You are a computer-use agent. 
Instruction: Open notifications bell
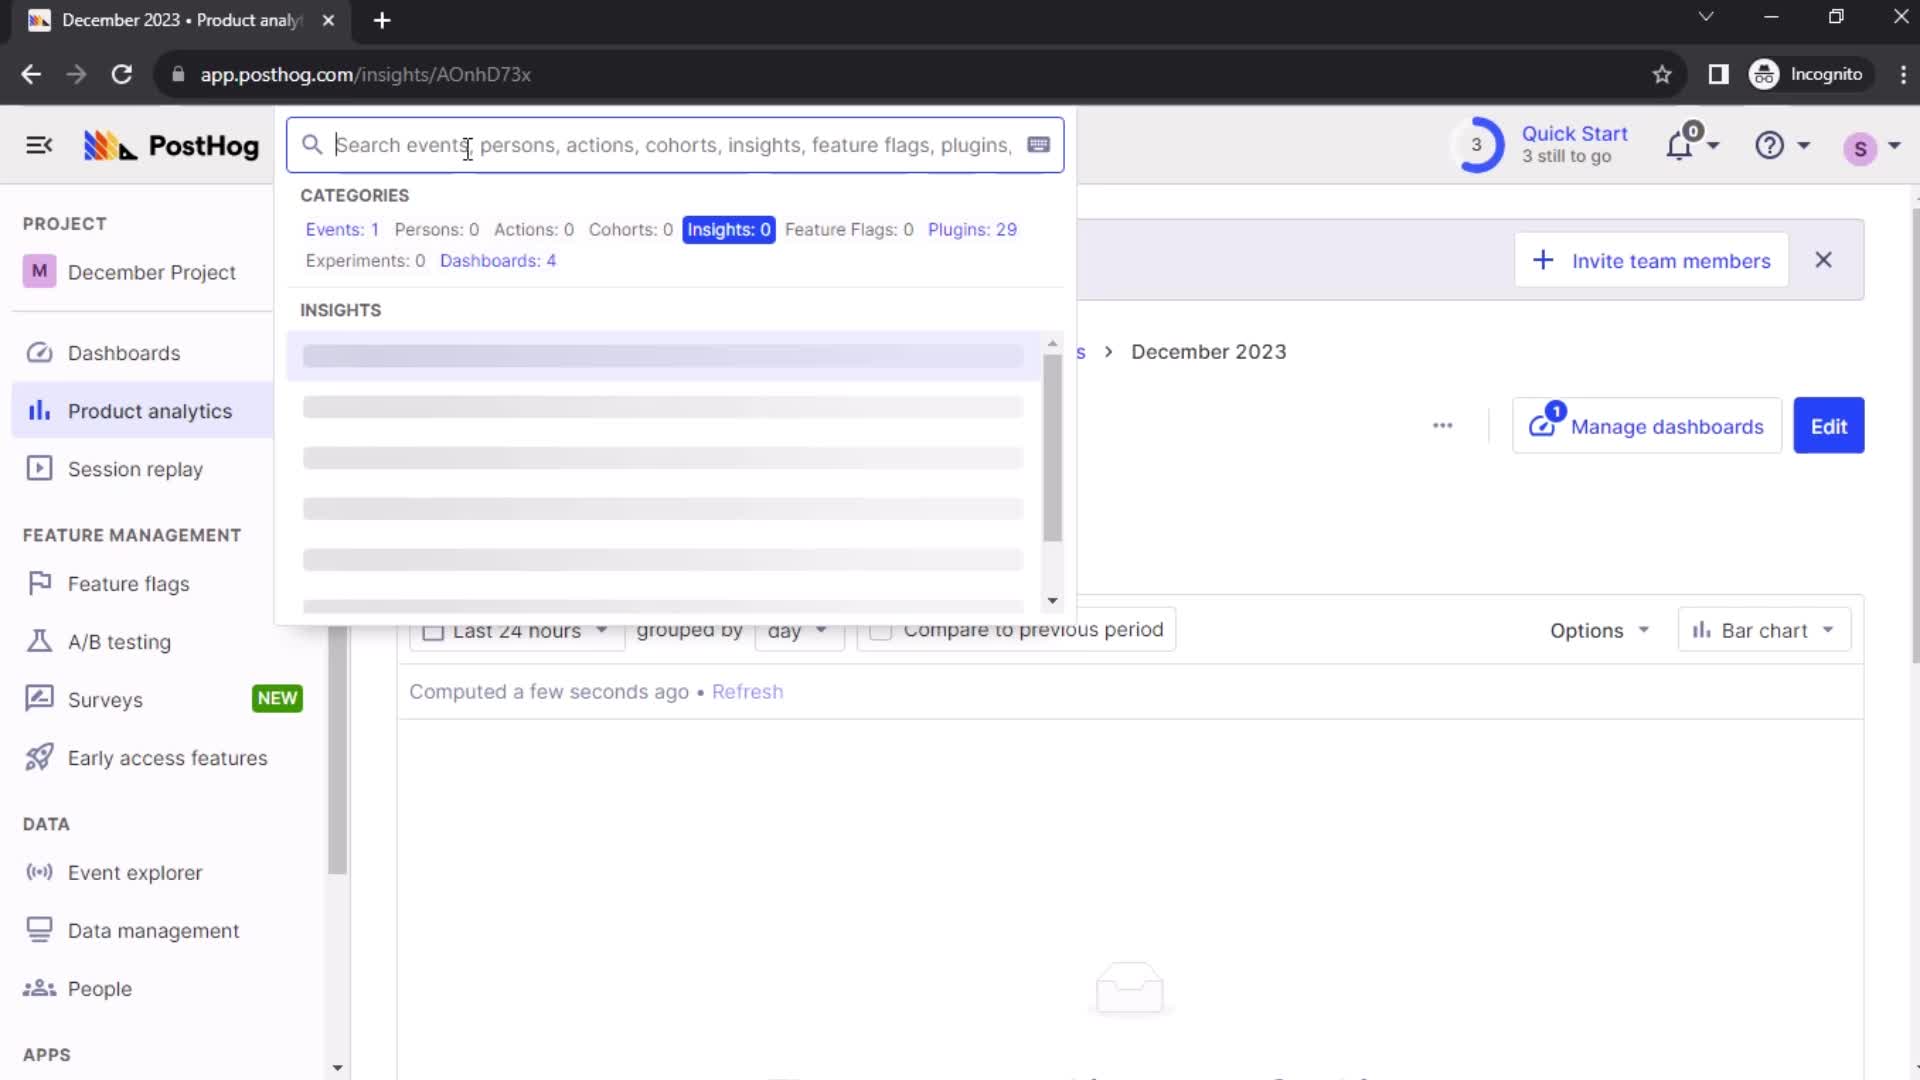point(1680,146)
